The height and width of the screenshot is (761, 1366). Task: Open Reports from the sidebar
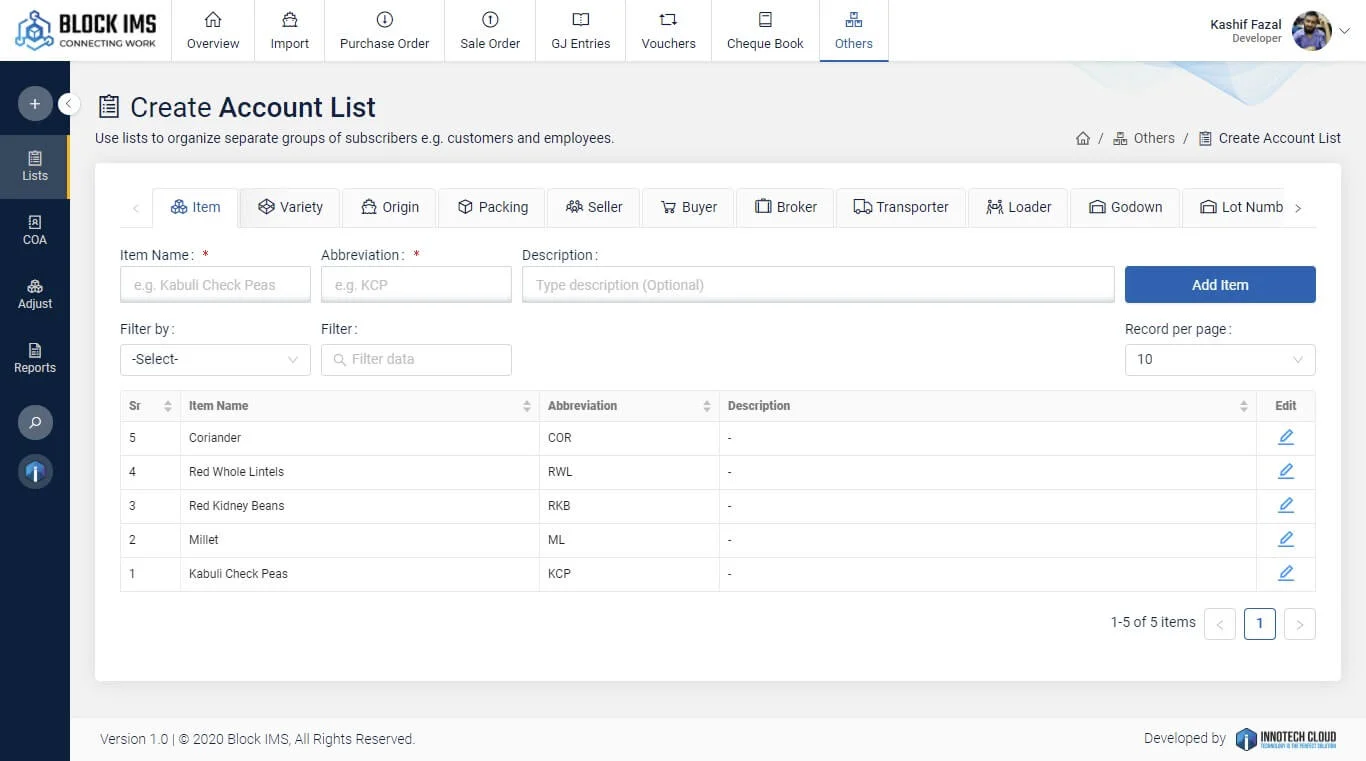pyautogui.click(x=34, y=358)
